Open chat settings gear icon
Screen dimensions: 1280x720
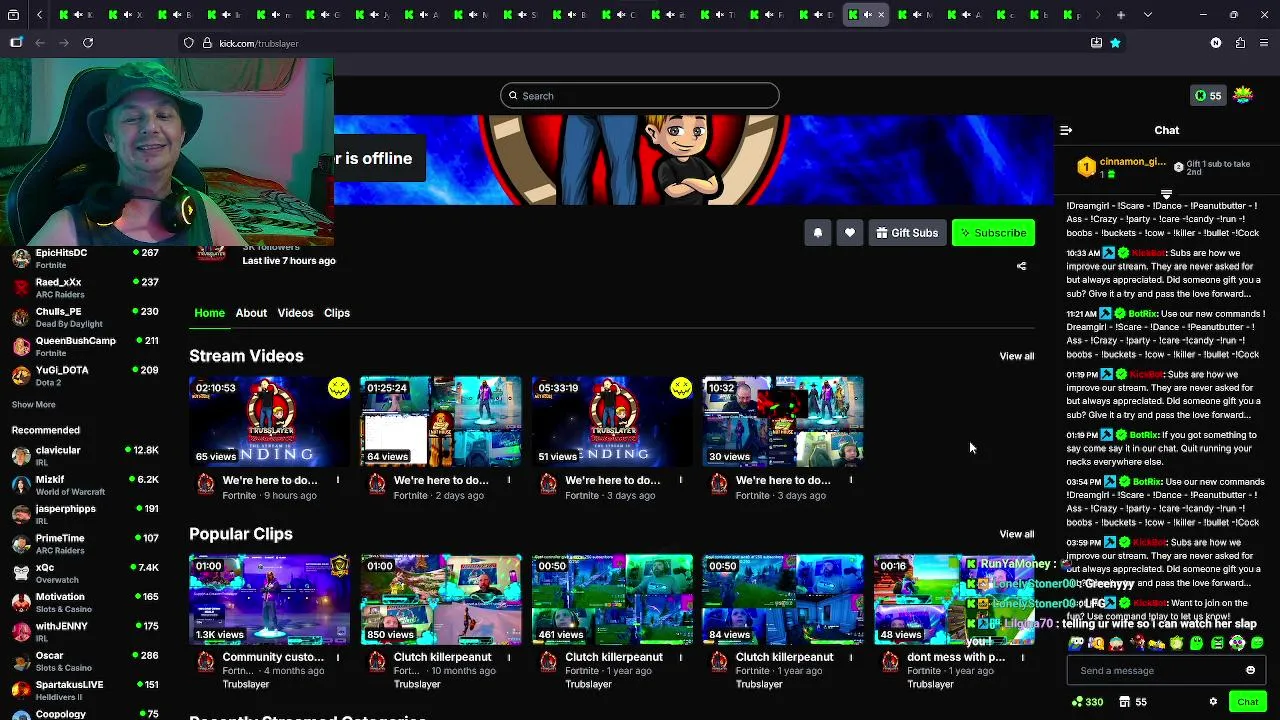[1213, 702]
